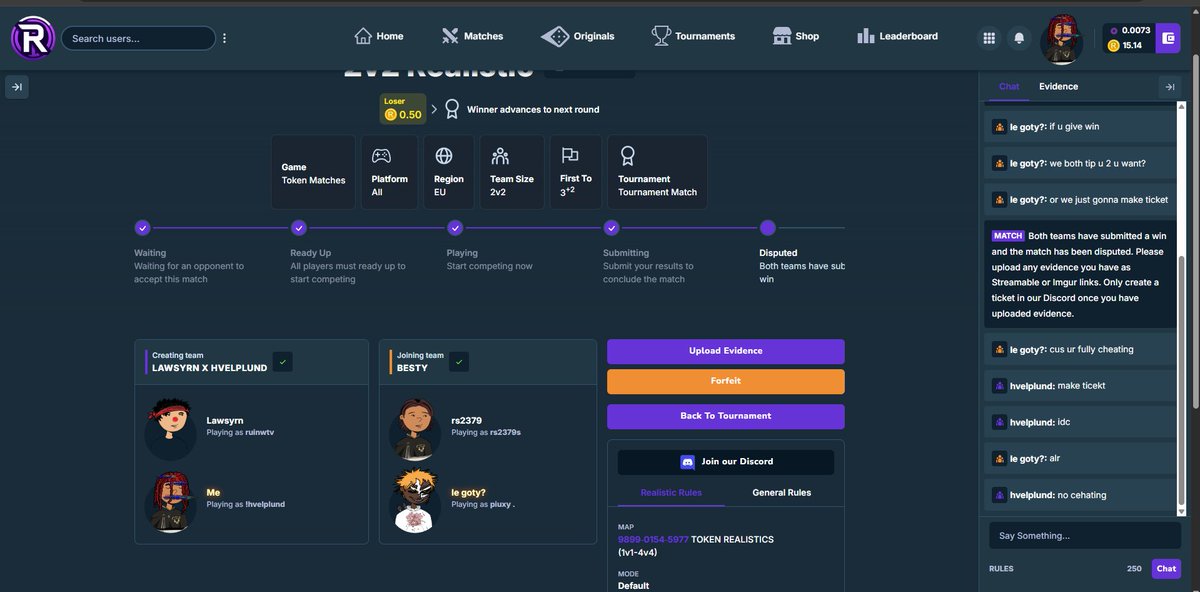
Task: Open the Me player avatar
Action: pos(171,499)
